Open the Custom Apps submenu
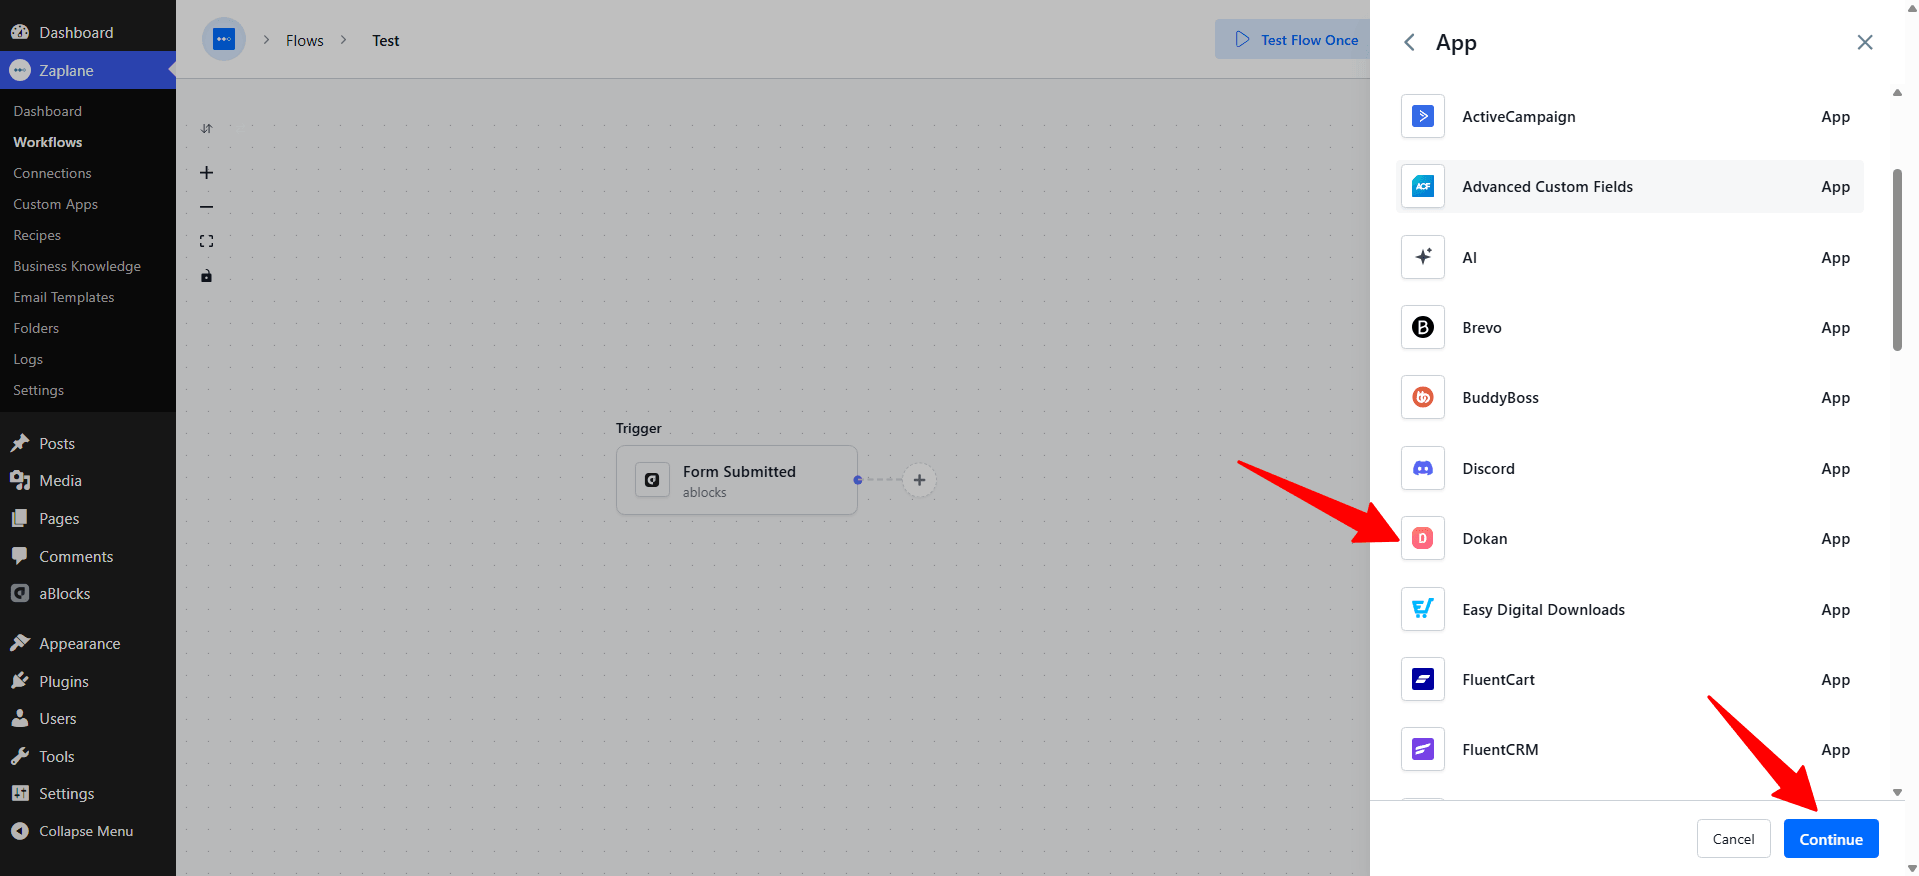This screenshot has width=1919, height=876. point(55,204)
